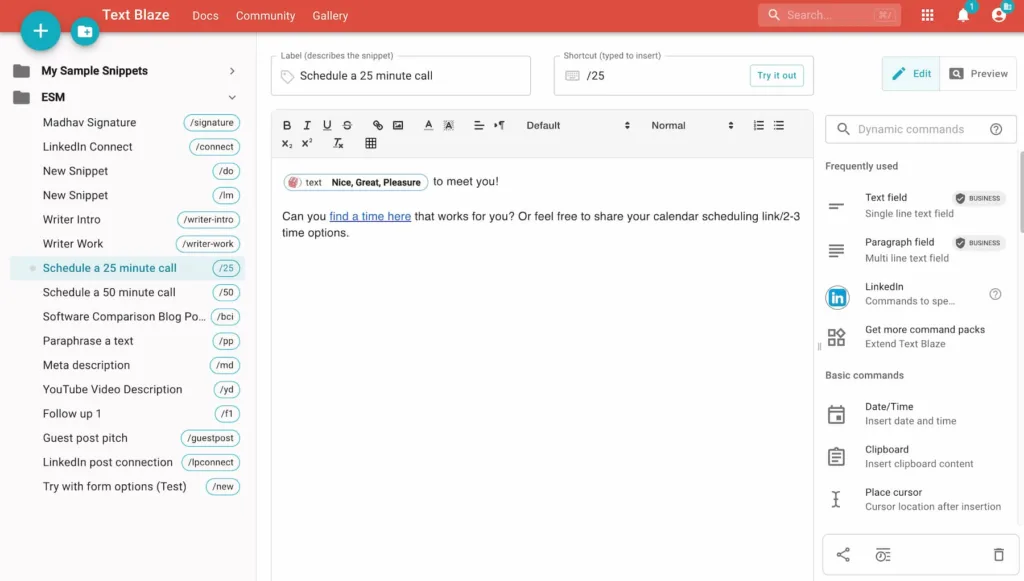This screenshot has height=581, width=1024.
Task: Toggle italic formatting in editor toolbar
Action: (x=307, y=125)
